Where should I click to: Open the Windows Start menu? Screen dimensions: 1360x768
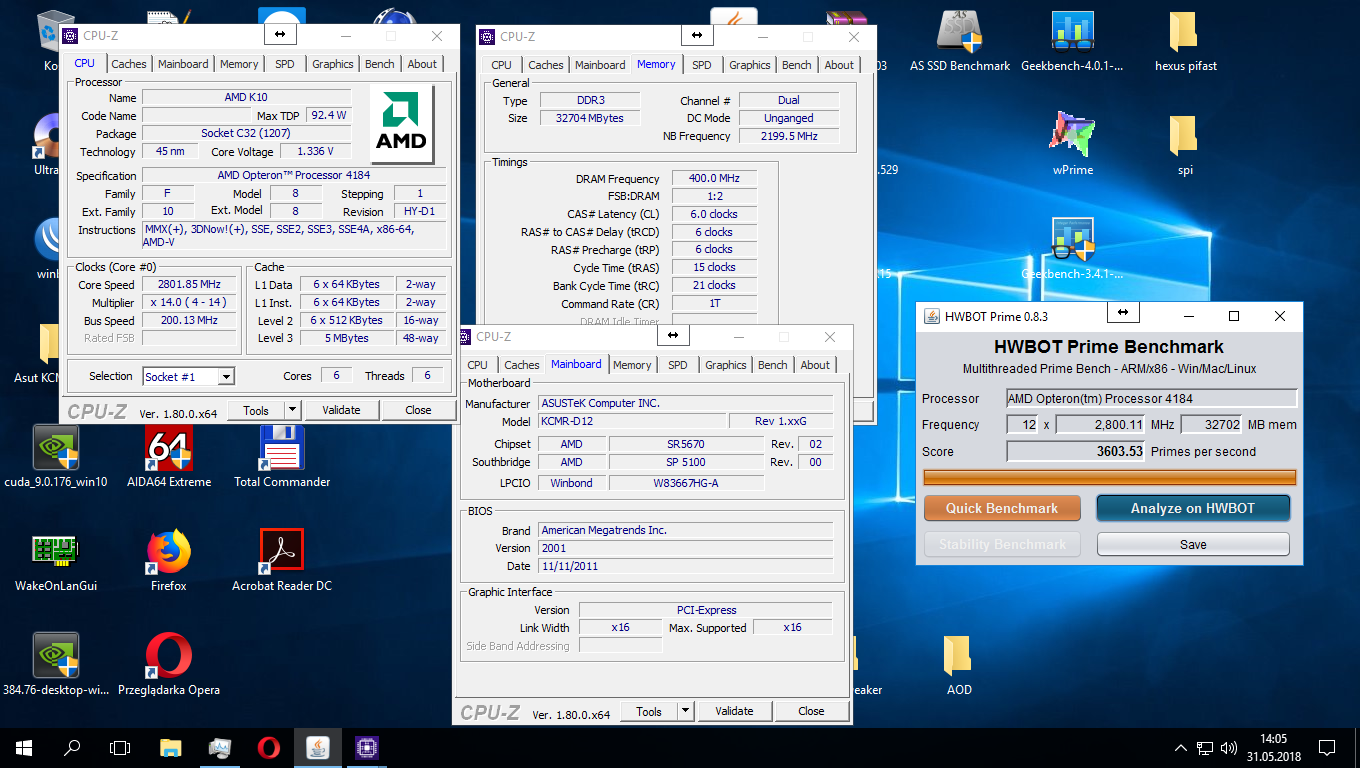coord(24,747)
